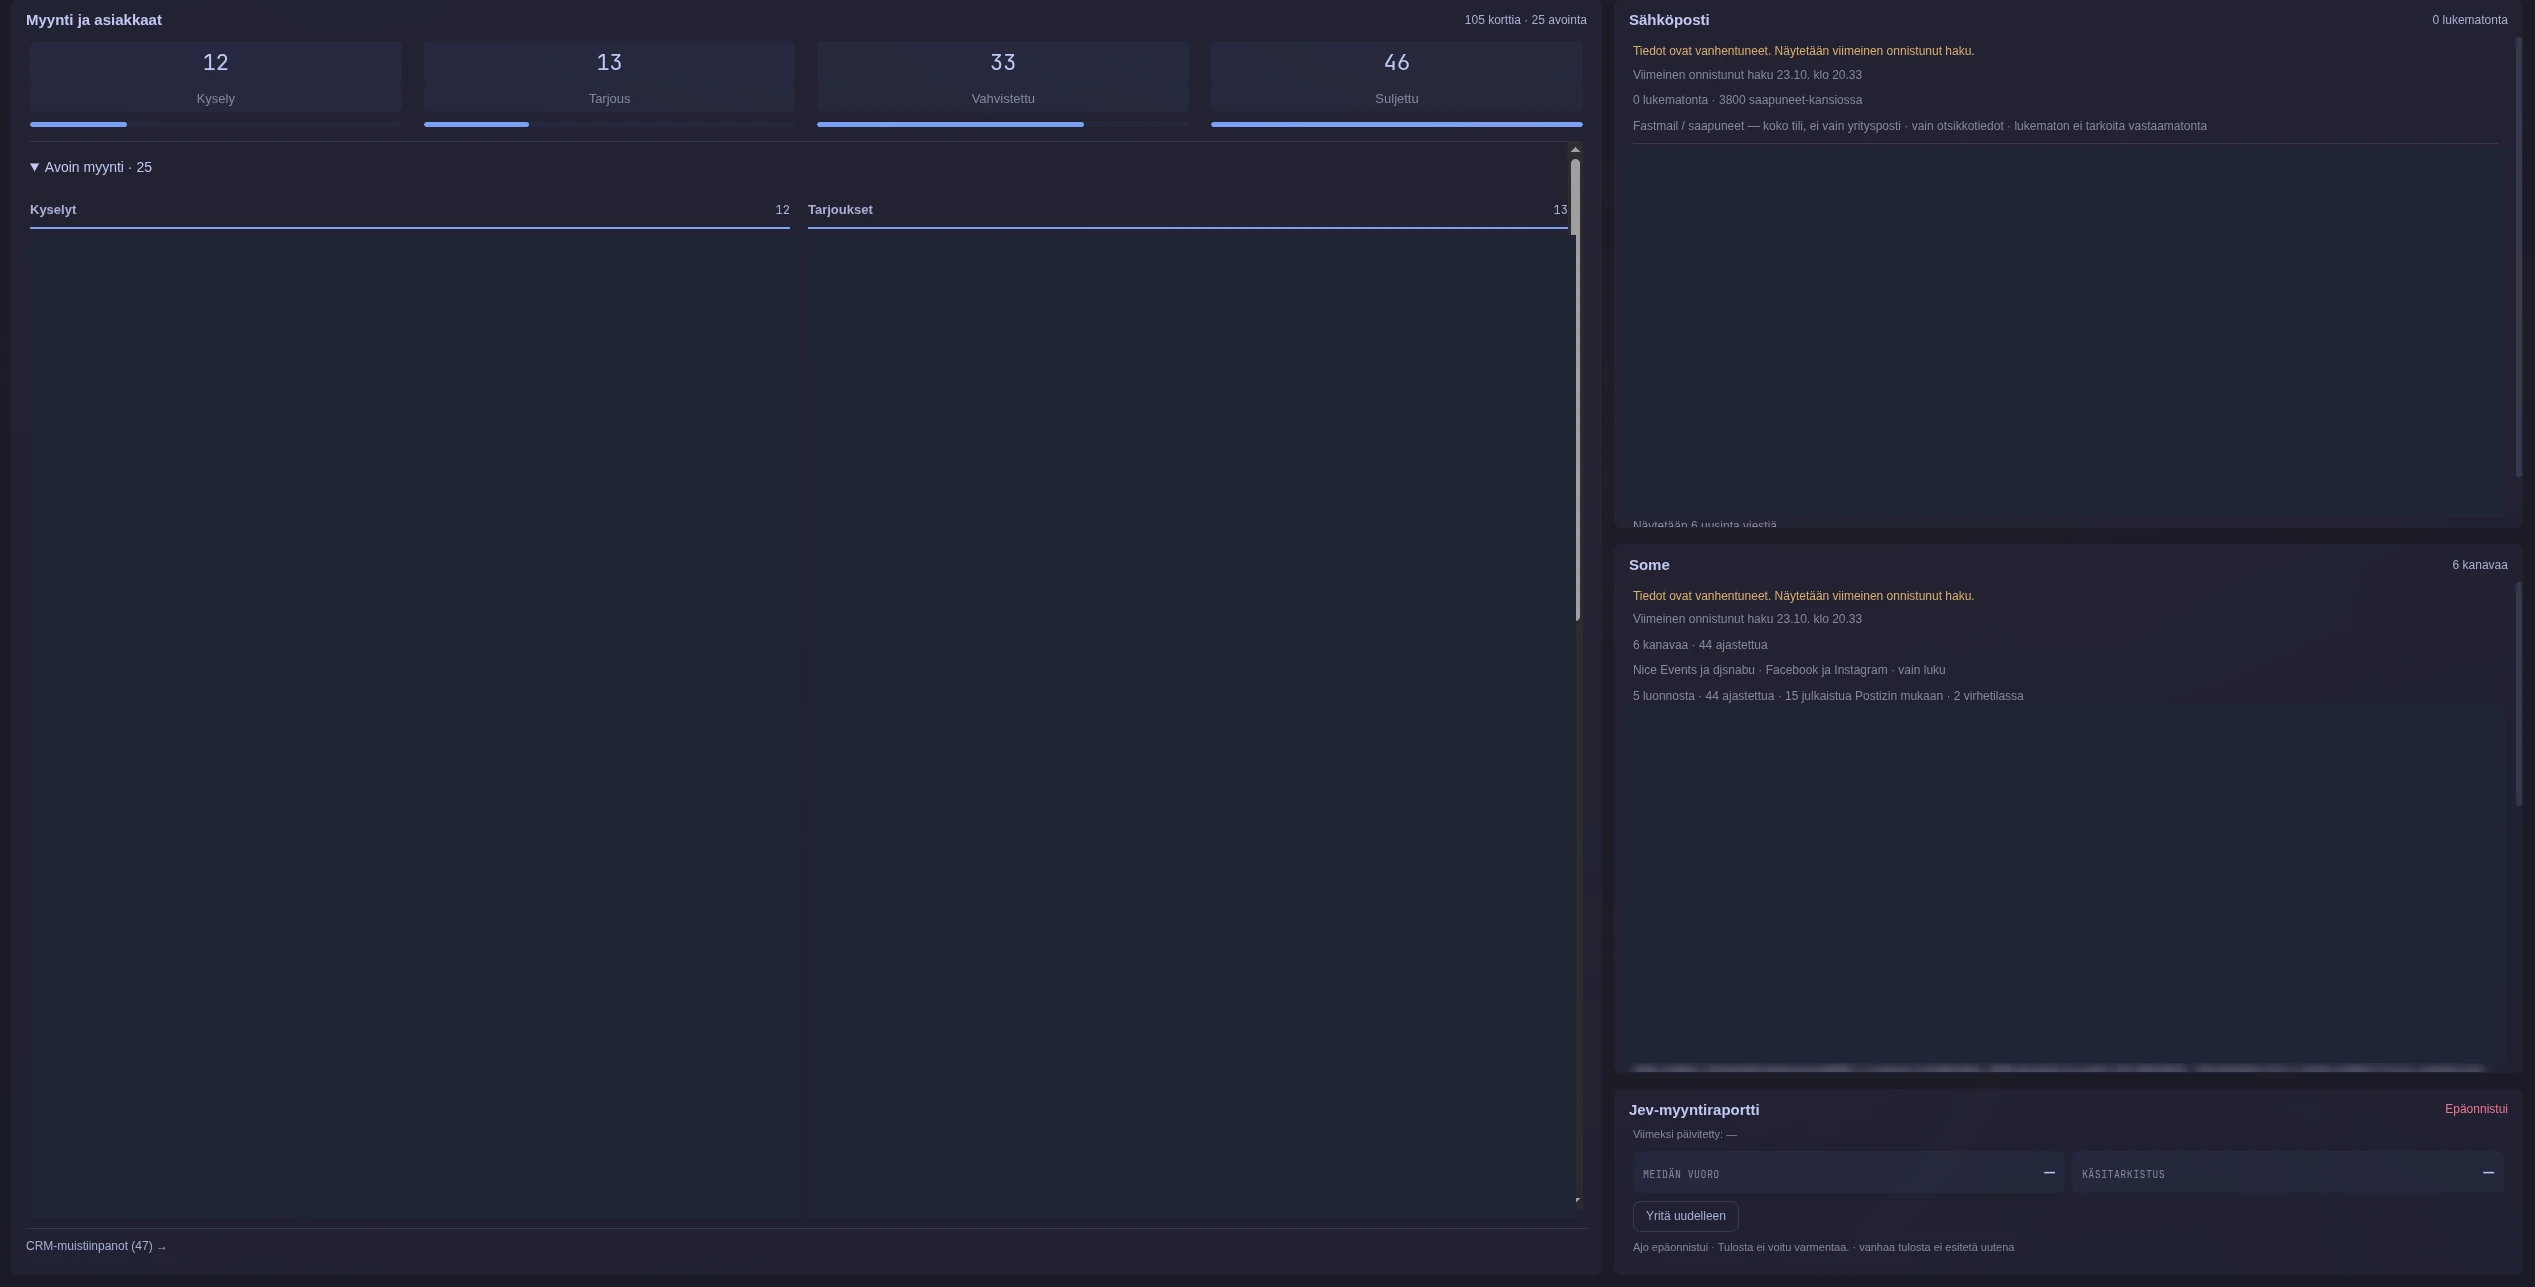Screen dimensions: 2535x1287
Task: Click 'Nice Events ja djsnabu' line
Action: [x=1789, y=670]
